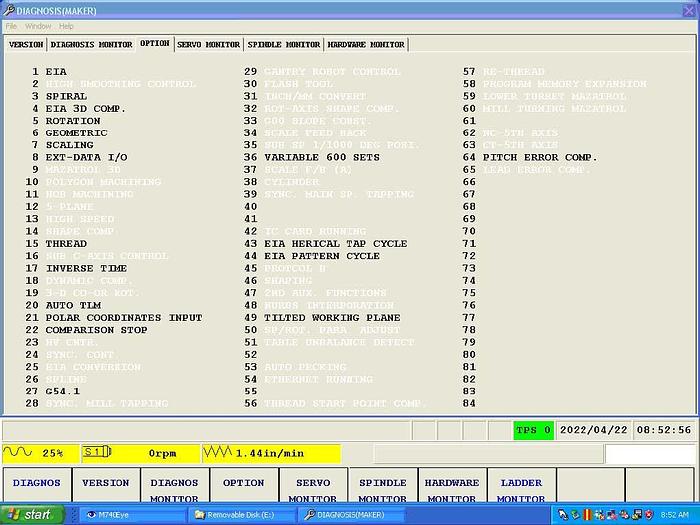Switch to the VERSION tab
This screenshot has width=700, height=525.
(26, 45)
